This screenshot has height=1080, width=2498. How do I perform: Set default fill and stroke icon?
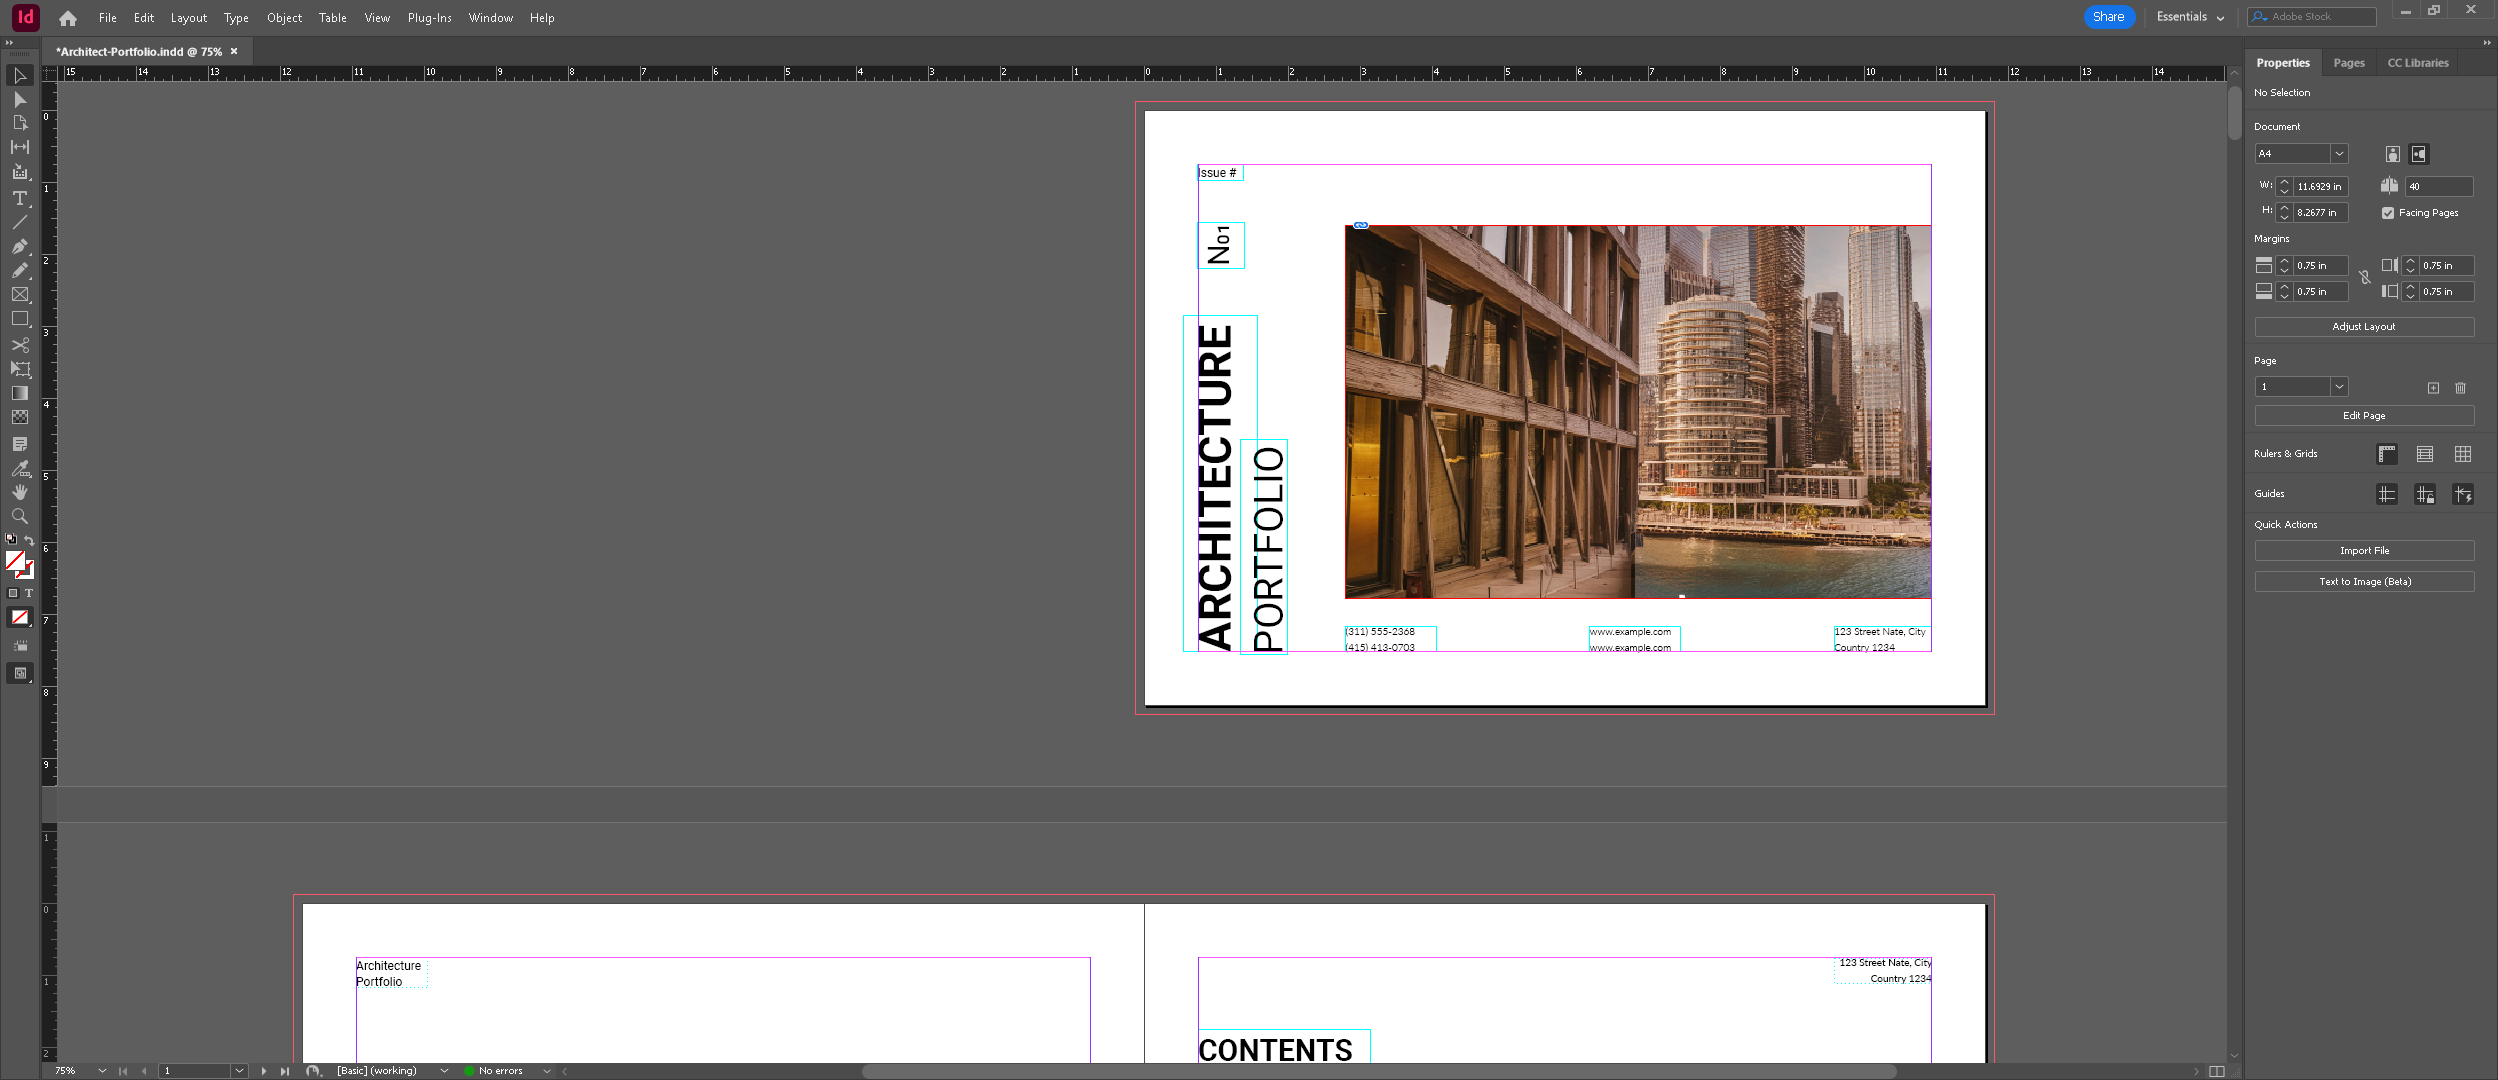click(x=11, y=539)
